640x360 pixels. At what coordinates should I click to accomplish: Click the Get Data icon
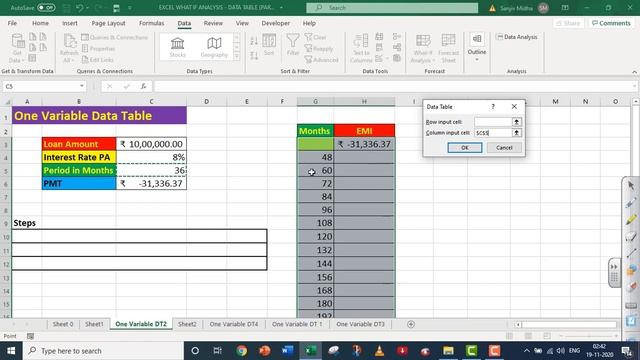pos(17,48)
